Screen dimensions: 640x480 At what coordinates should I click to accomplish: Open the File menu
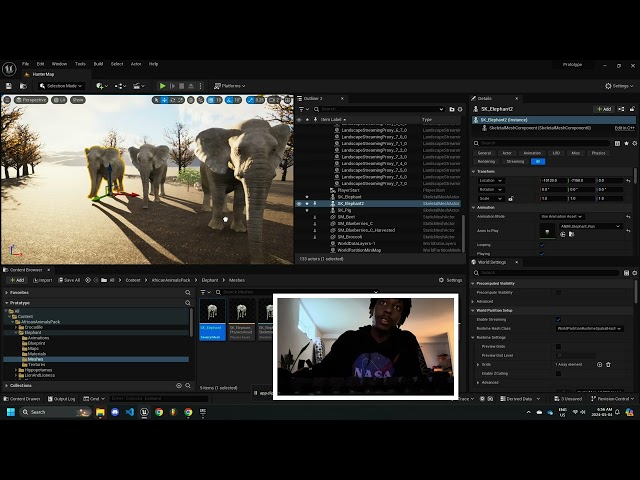click(x=25, y=64)
